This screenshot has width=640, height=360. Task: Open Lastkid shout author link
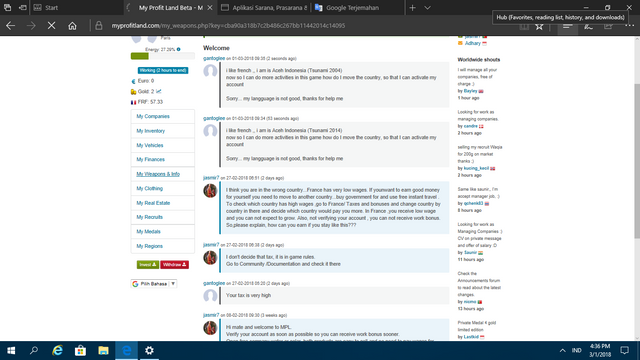[x=471, y=337]
